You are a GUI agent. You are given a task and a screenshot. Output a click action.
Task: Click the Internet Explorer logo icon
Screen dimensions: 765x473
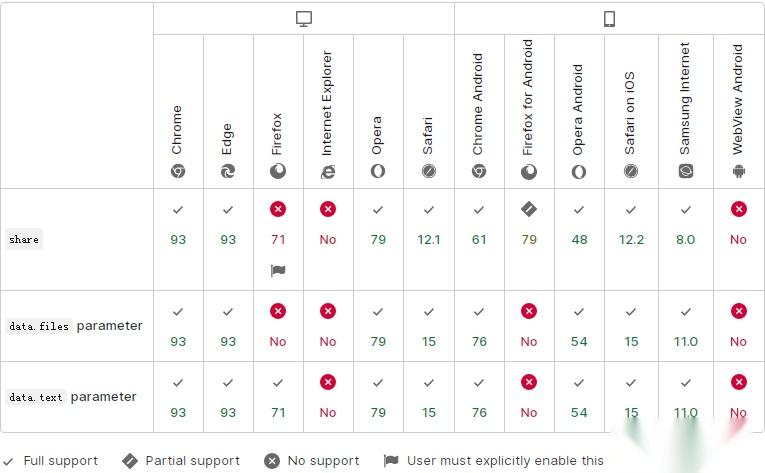pyautogui.click(x=328, y=171)
